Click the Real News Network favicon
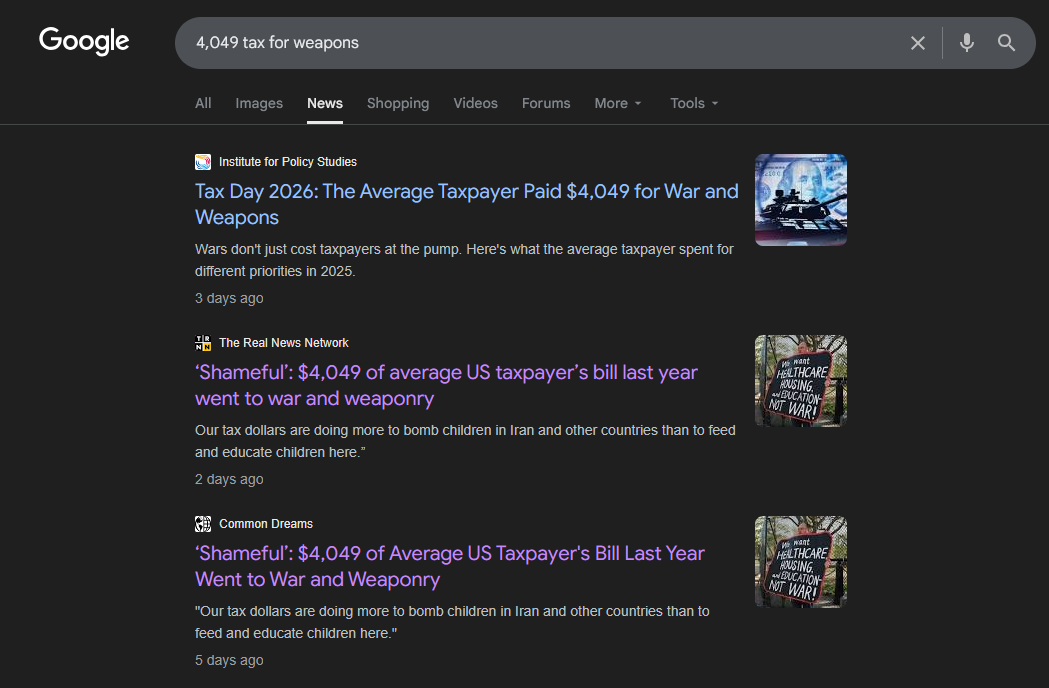 pos(203,343)
